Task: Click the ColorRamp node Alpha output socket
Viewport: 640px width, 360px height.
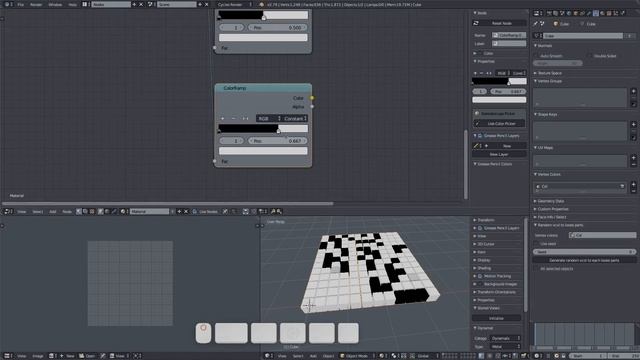Action: tap(312, 107)
